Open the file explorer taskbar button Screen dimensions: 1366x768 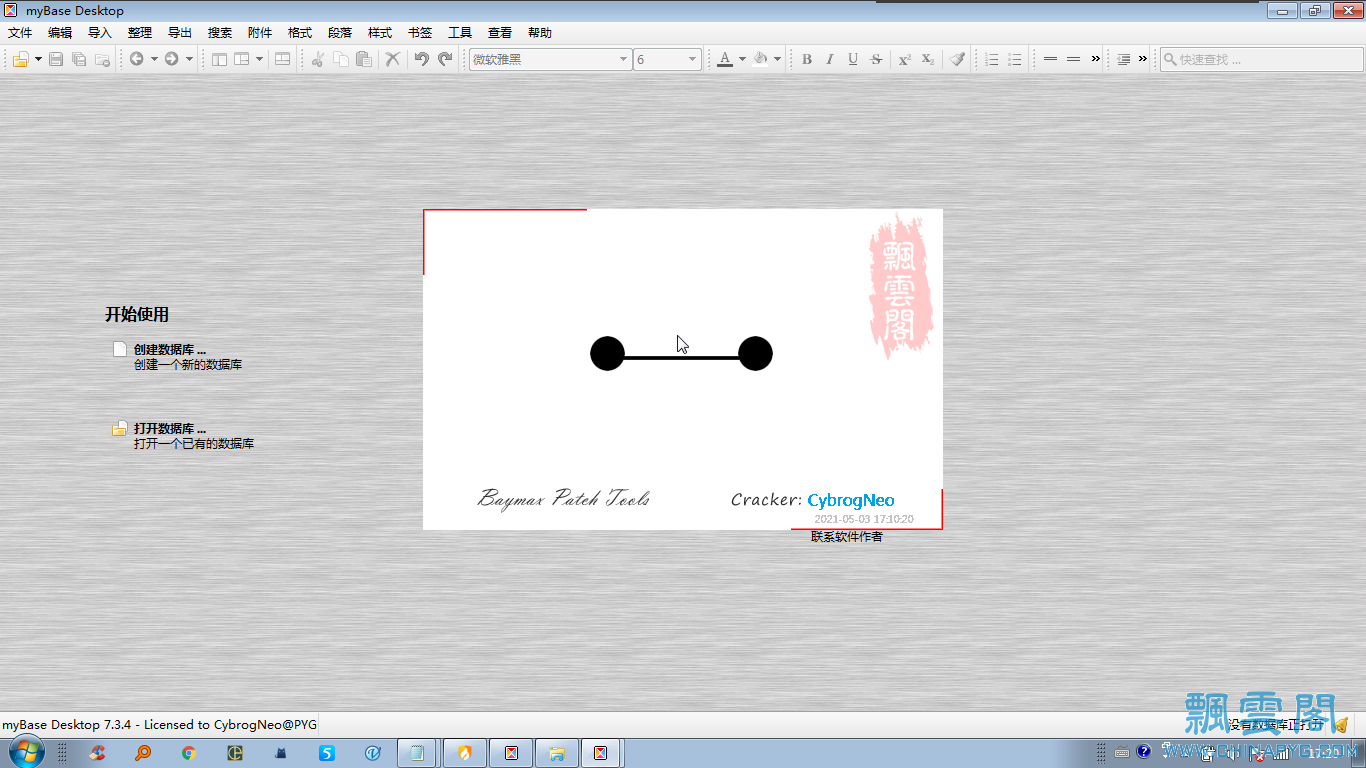pyautogui.click(x=557, y=753)
